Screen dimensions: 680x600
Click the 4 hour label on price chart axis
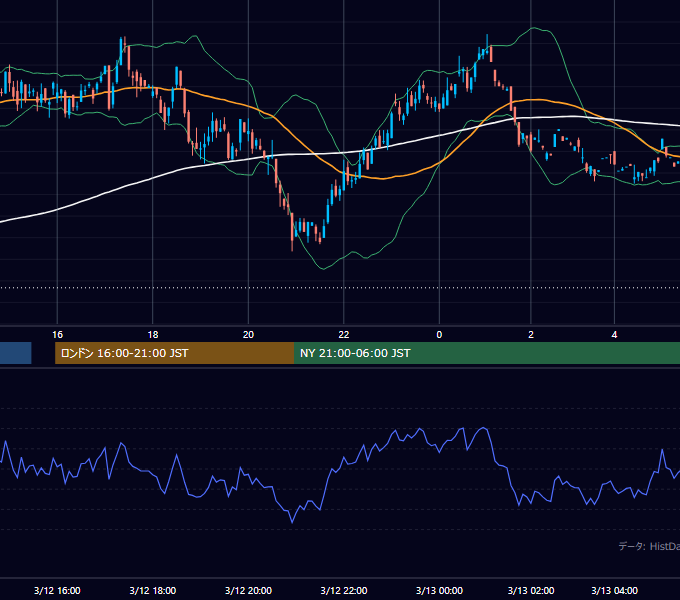614,335
